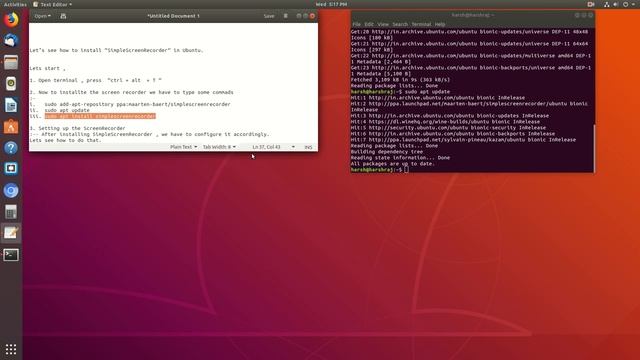Open the Calculator dock icon
Viewport: 640px width, 360px height.
(11, 212)
